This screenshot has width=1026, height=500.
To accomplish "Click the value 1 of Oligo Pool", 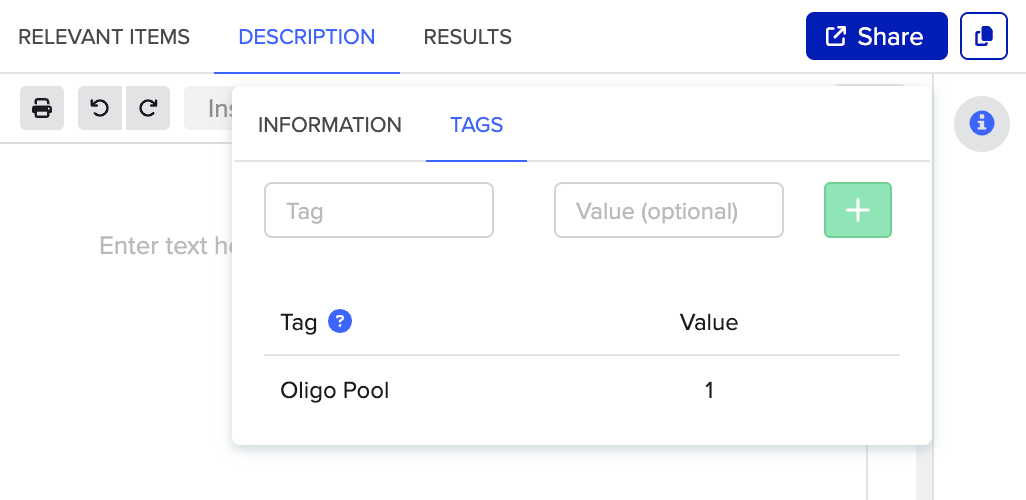I will [x=709, y=390].
